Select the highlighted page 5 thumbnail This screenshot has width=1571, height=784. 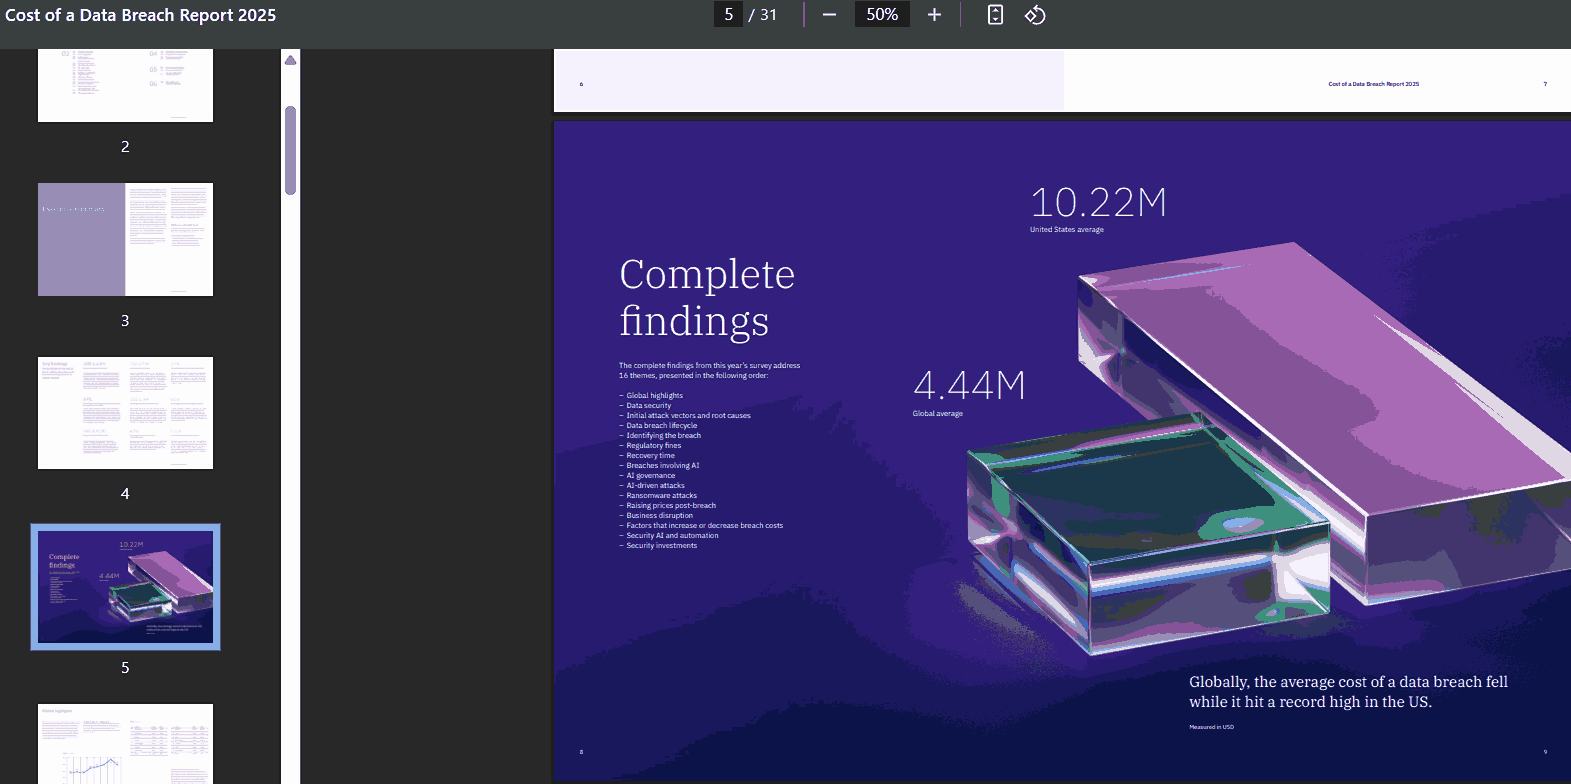125,587
